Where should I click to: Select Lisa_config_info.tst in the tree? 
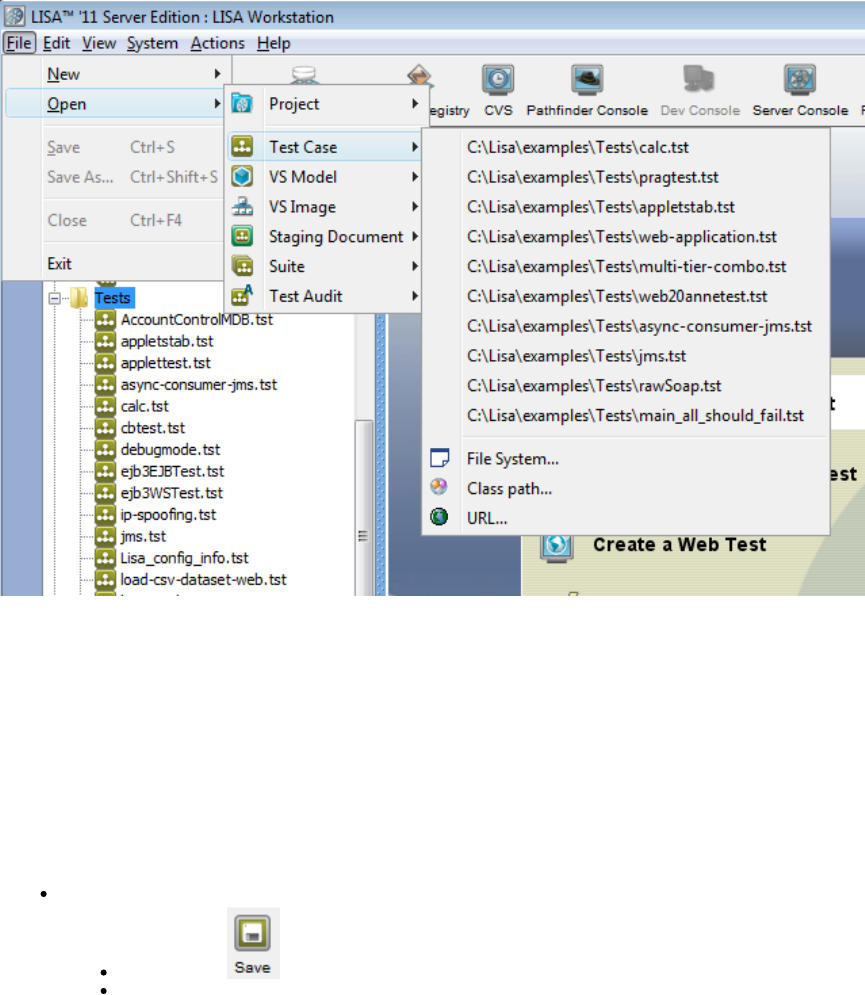point(184,558)
